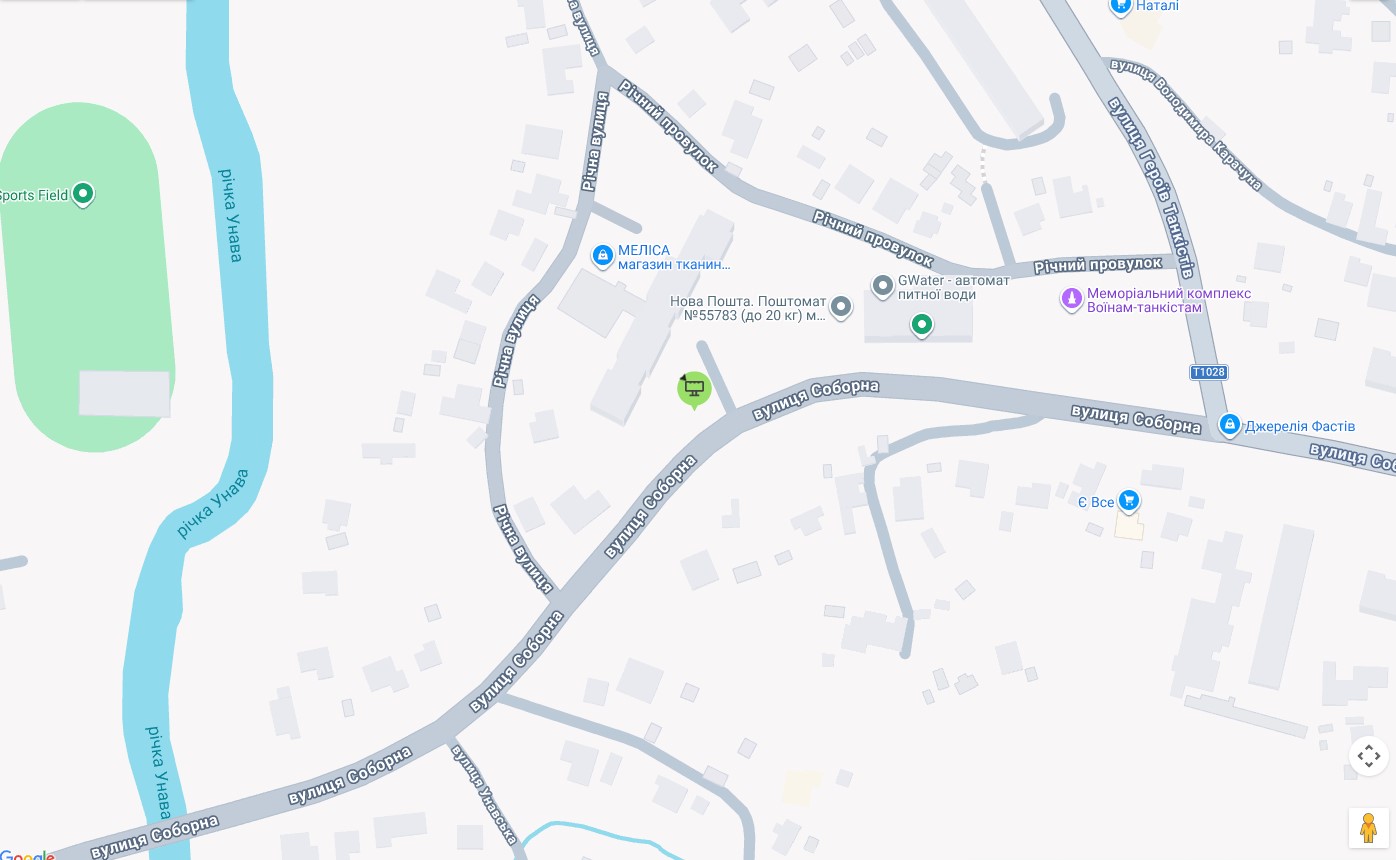The height and width of the screenshot is (860, 1396).
Task: Click the Джерелія Фастів text label
Action: tap(1300, 426)
